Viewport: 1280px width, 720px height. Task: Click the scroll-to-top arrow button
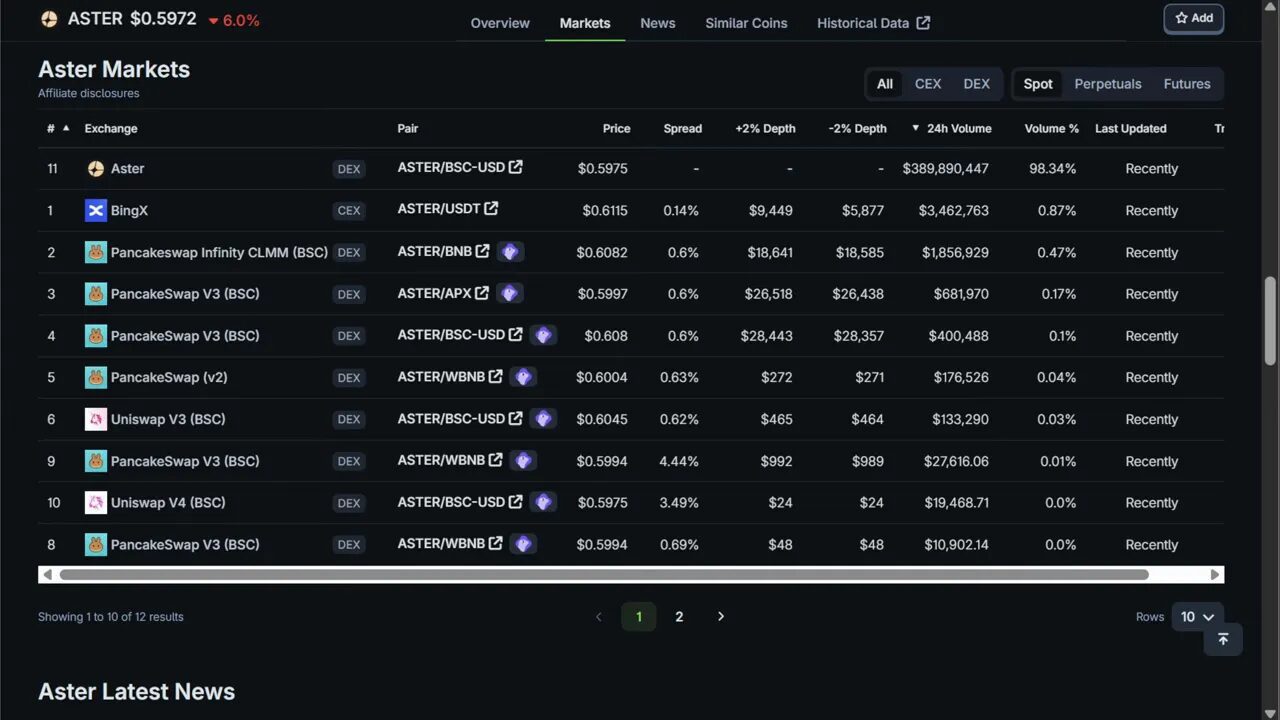pos(1223,639)
